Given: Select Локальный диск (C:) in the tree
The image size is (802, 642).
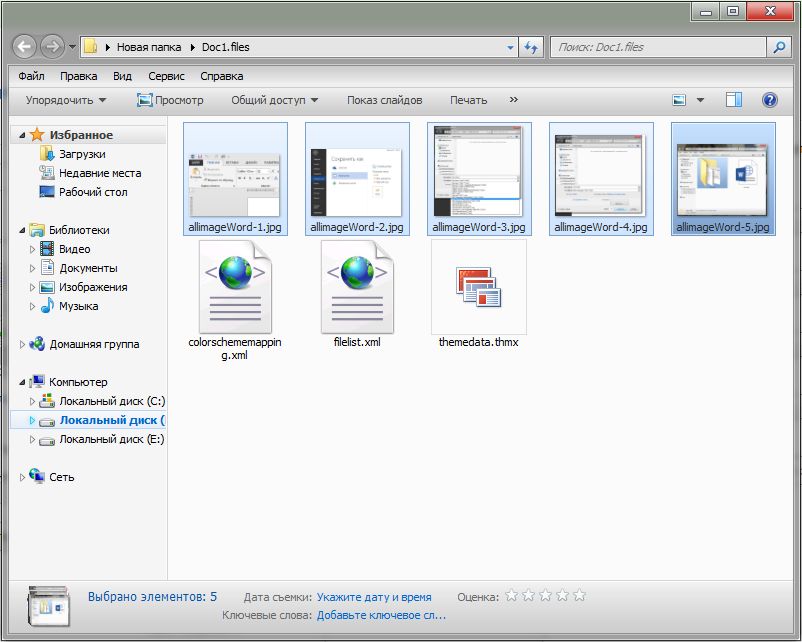Looking at the screenshot, I should point(111,401).
